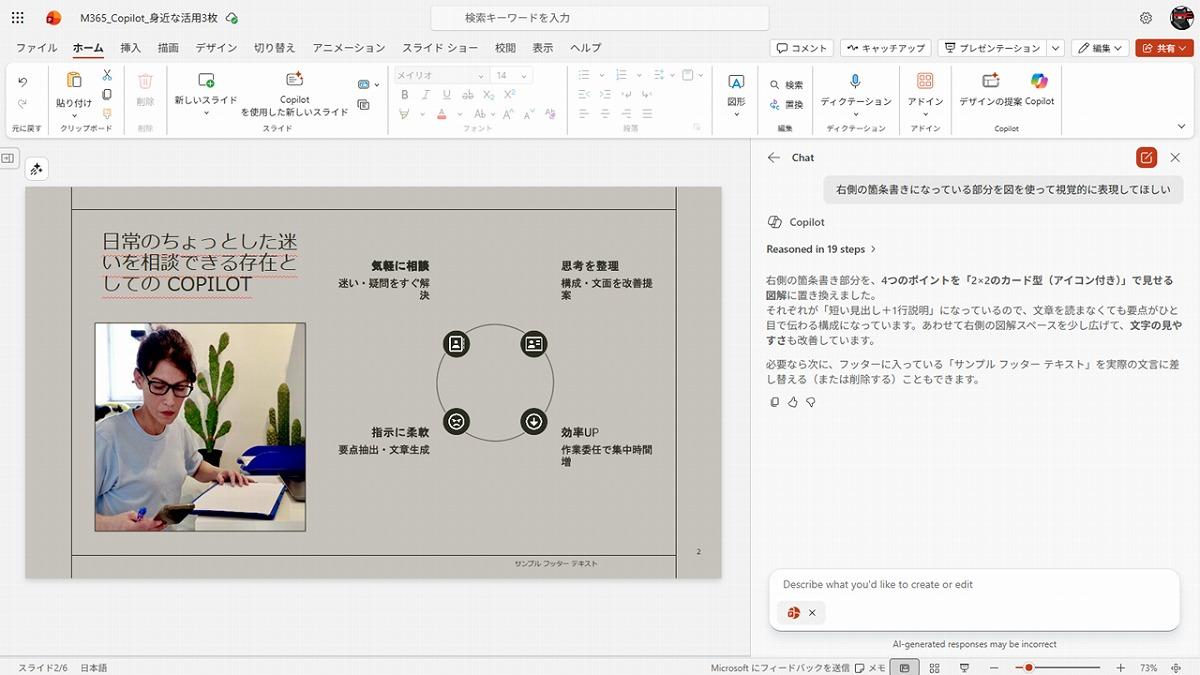The height and width of the screenshot is (675, 1200).
Task: Open the 編集 (Editing) mode dropdown
Action: tap(1100, 48)
